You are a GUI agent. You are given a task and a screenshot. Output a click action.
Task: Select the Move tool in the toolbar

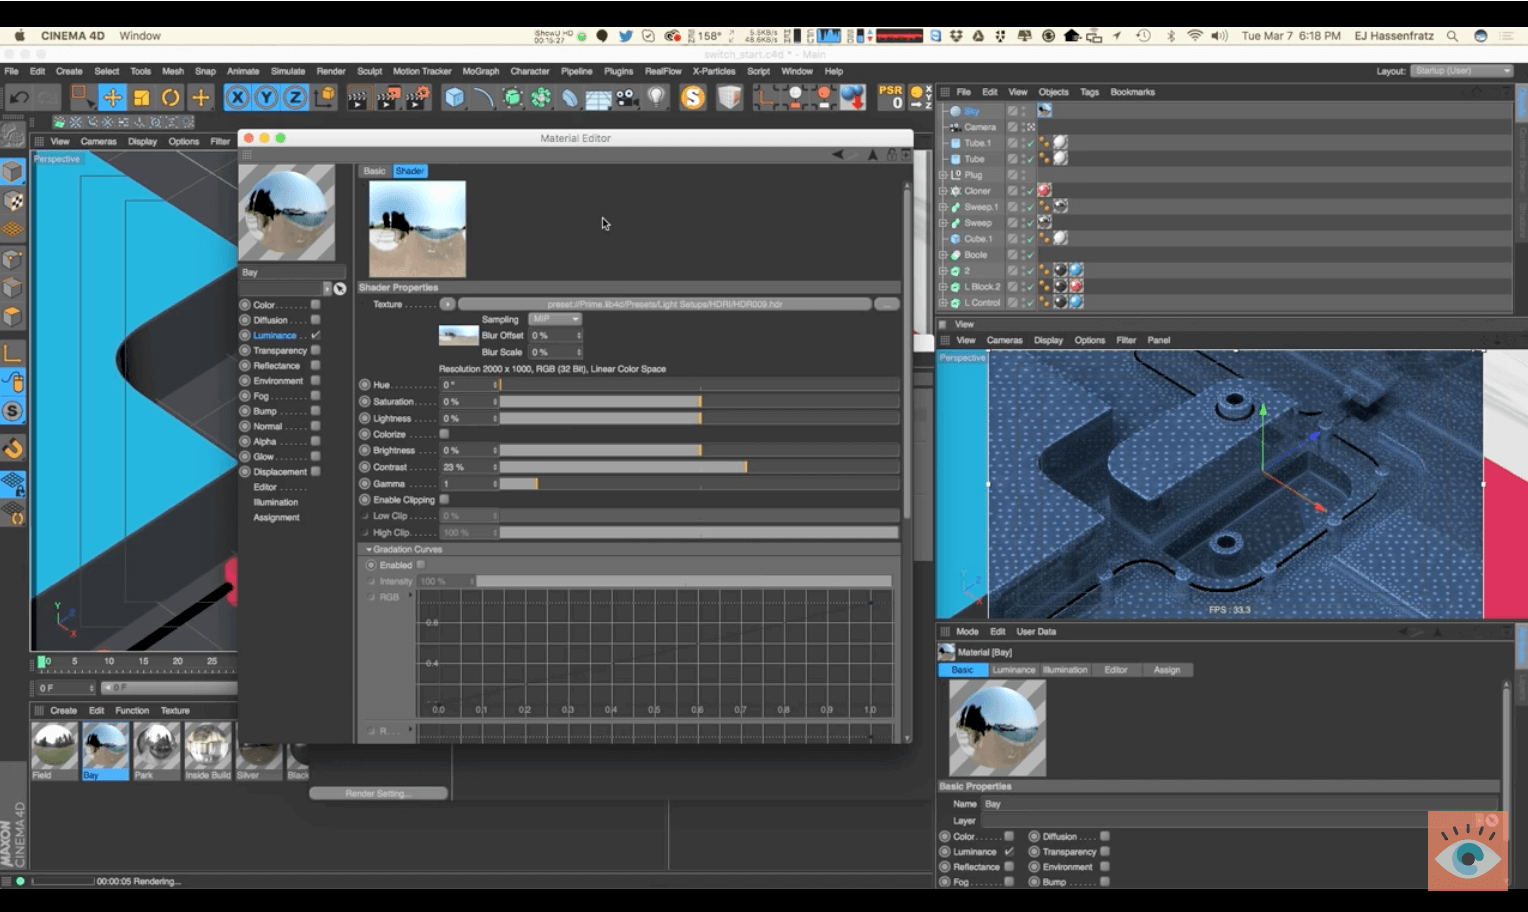(112, 97)
